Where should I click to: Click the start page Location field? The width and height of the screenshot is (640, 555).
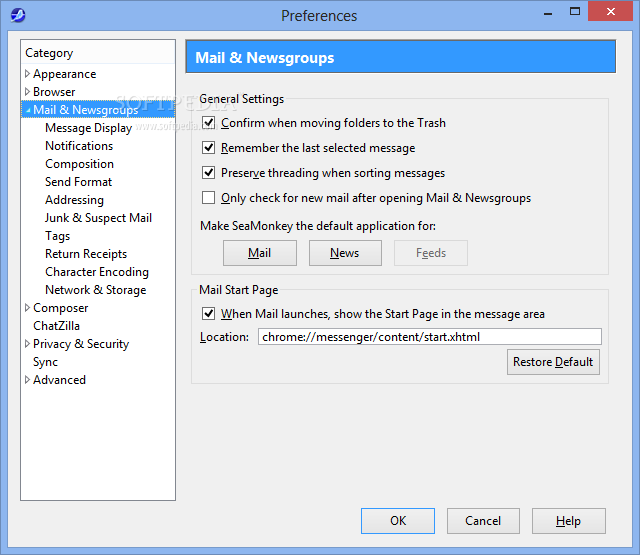430,337
